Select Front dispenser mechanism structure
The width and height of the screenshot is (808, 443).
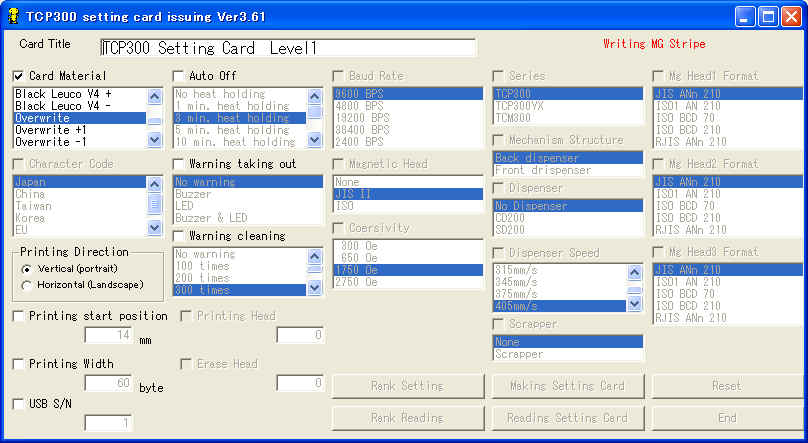point(568,170)
